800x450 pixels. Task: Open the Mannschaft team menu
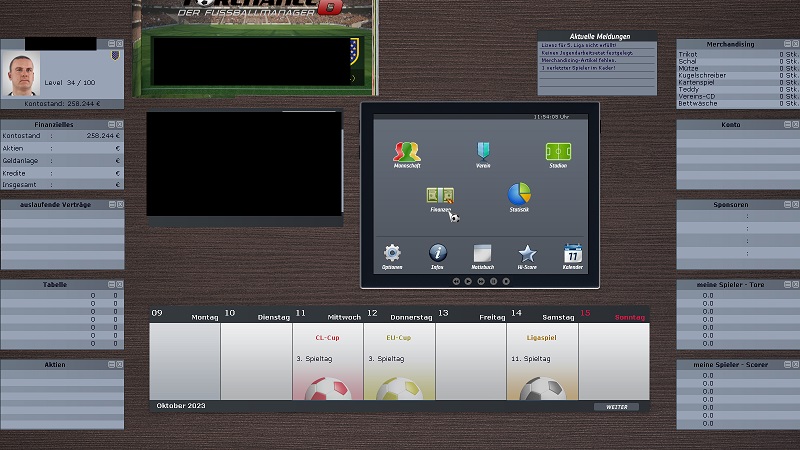[407, 153]
